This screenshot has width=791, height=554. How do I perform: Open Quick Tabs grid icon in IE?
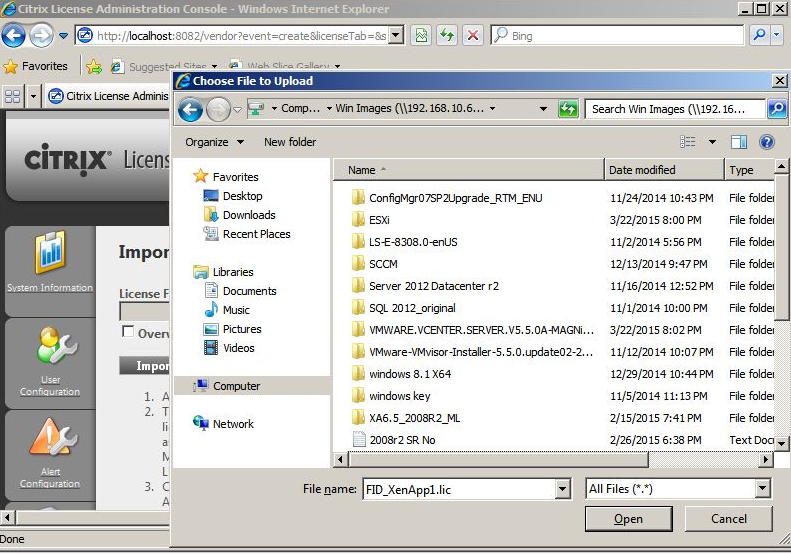point(13,96)
